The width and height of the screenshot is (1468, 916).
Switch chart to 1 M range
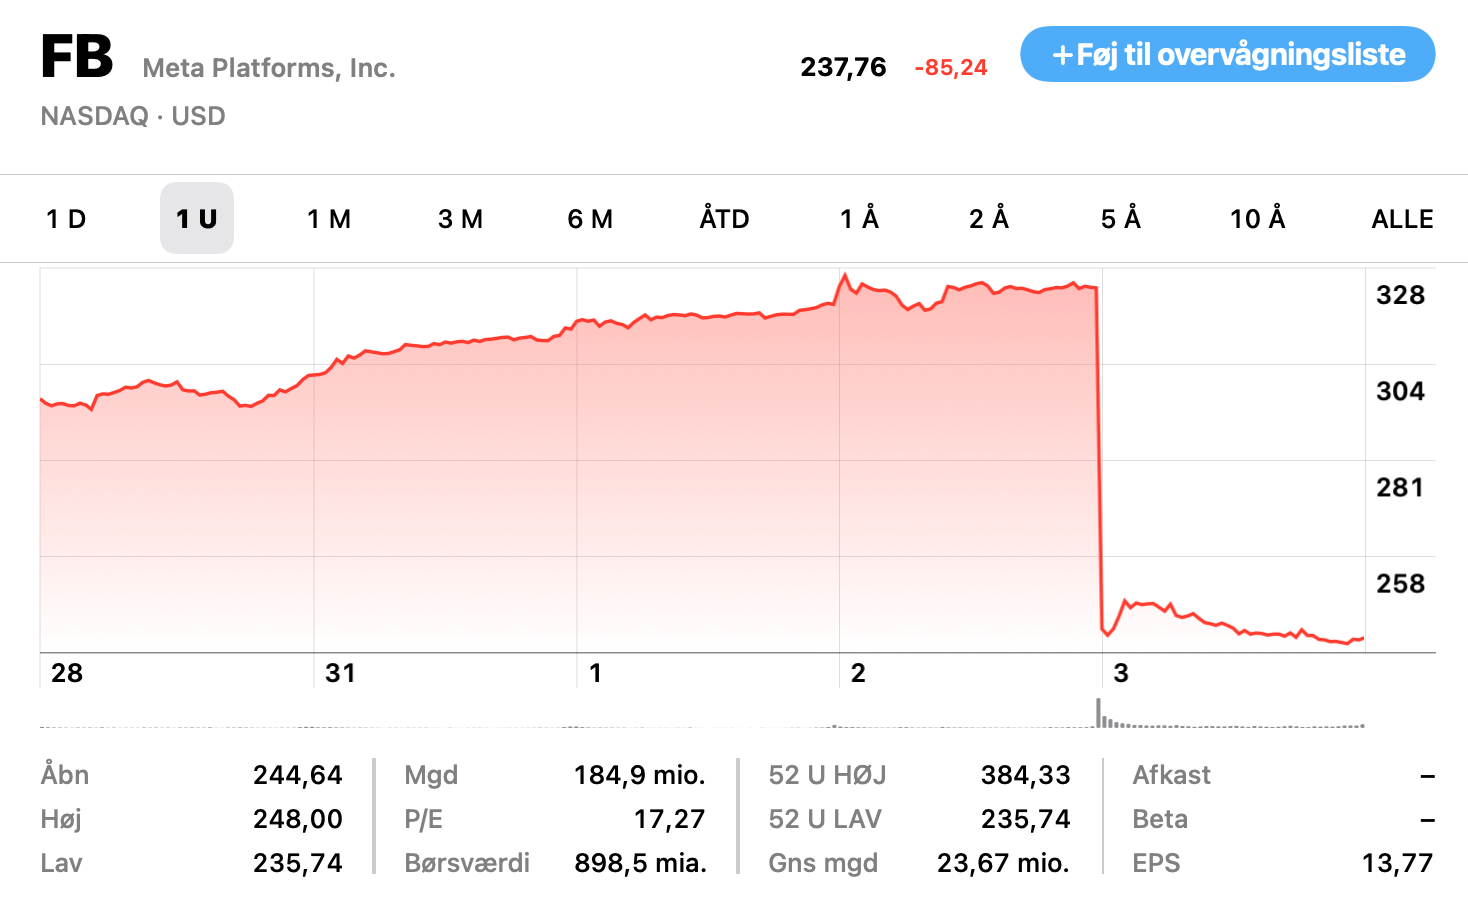click(x=329, y=219)
